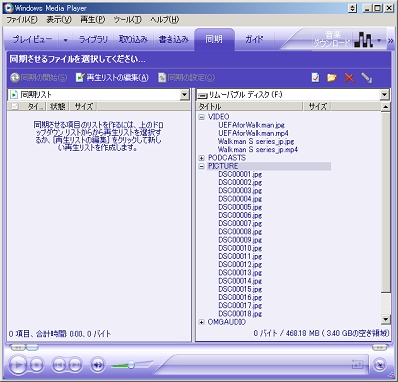Mute the sound with speaker icon

coord(97,365)
